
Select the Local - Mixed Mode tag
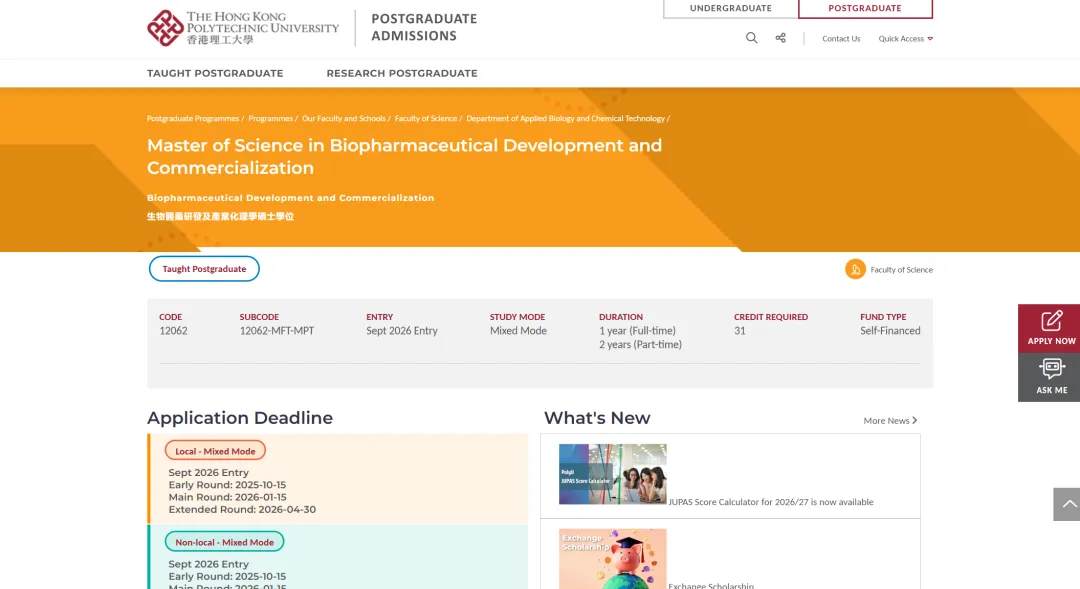point(215,451)
